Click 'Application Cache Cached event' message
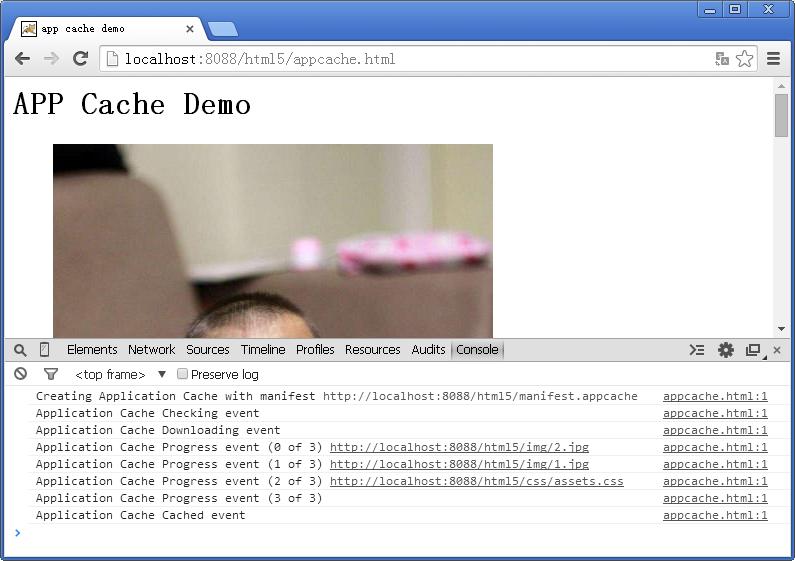 140,515
